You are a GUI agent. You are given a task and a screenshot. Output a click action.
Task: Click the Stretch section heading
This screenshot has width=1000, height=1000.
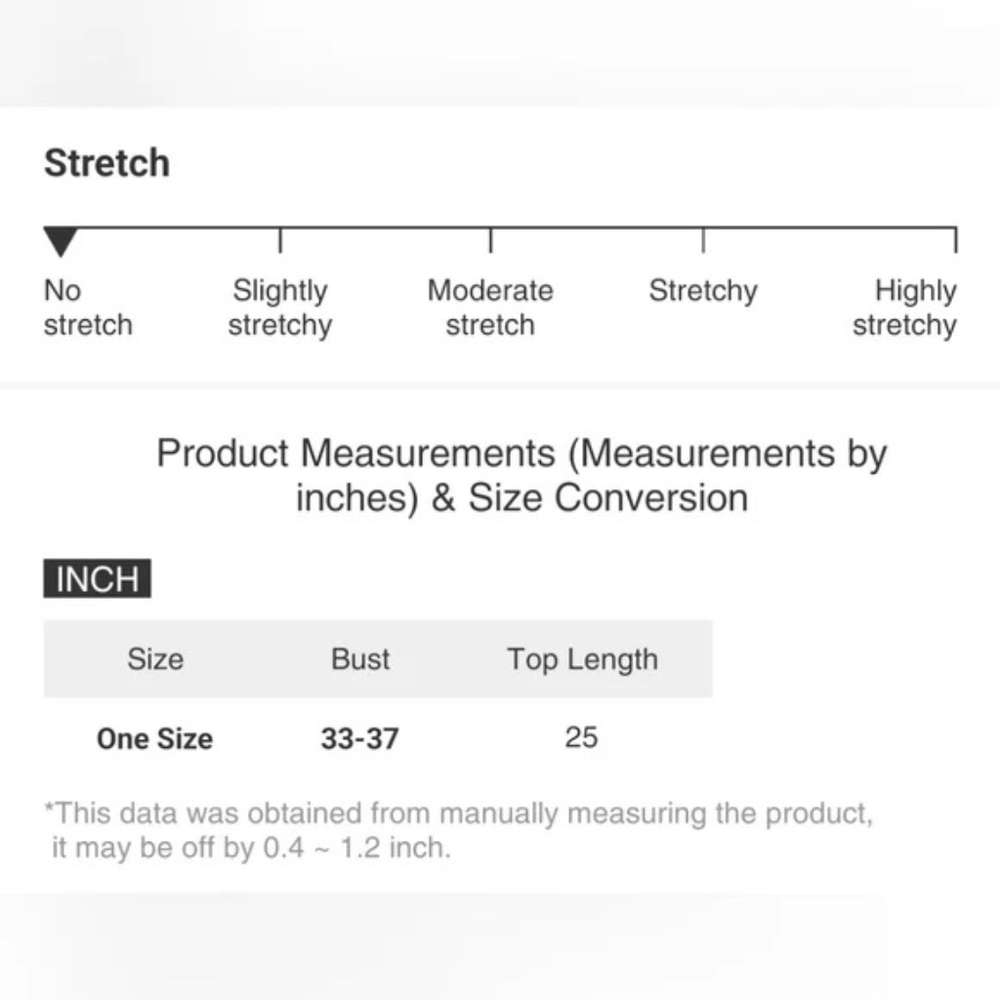click(x=107, y=163)
